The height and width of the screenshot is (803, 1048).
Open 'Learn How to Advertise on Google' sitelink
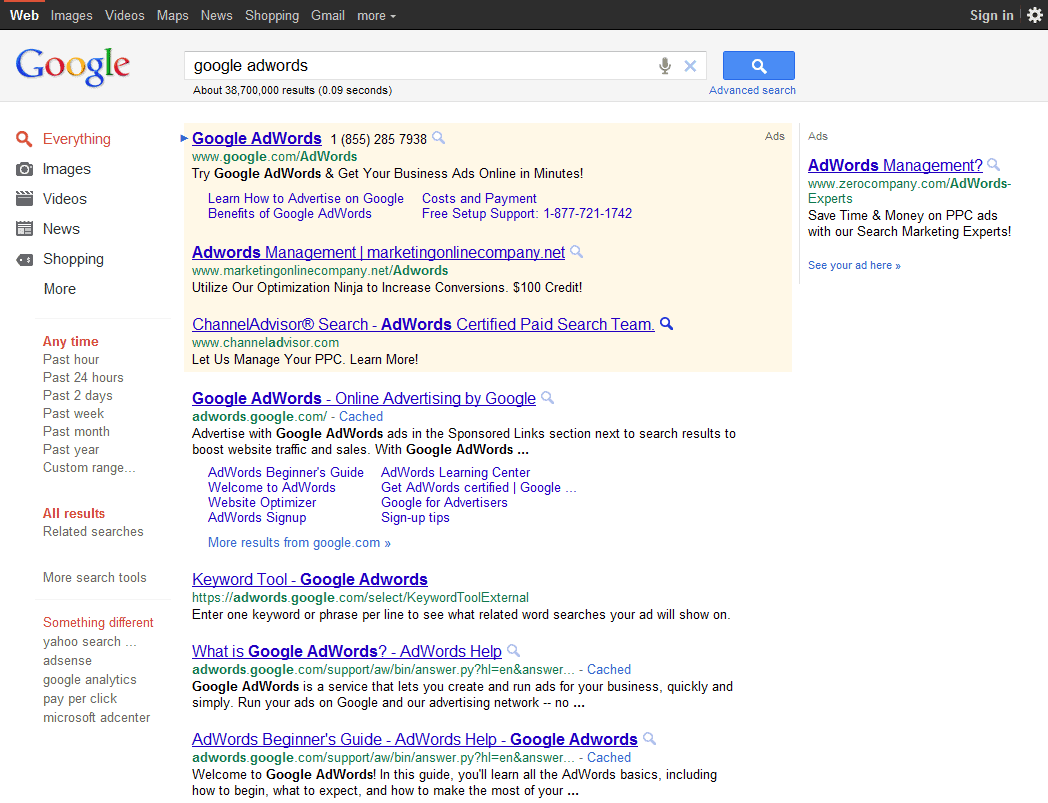point(305,199)
